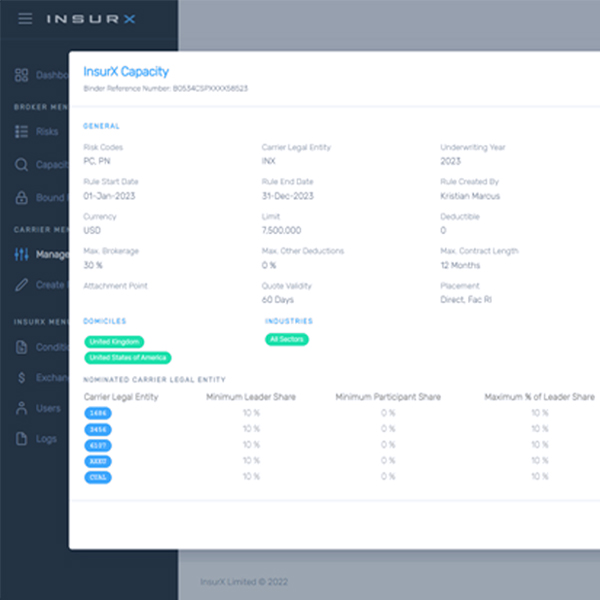This screenshot has width=600, height=600.
Task: Select the 1686 carrier legal entity badge
Action: pos(98,413)
